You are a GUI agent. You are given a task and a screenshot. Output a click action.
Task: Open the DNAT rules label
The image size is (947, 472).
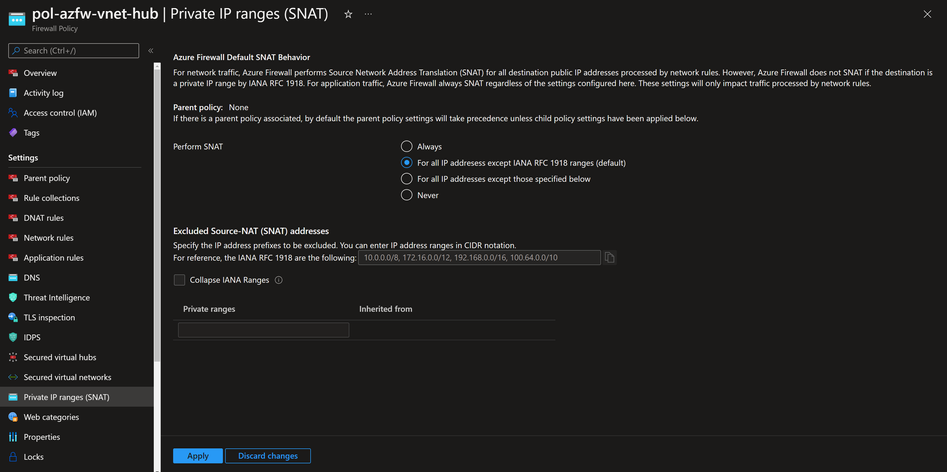click(43, 218)
